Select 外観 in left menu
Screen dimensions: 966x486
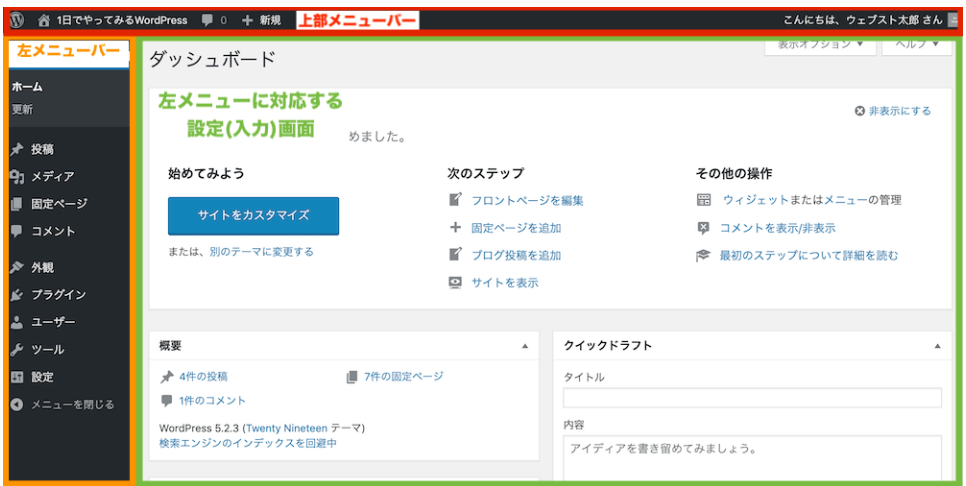42,268
